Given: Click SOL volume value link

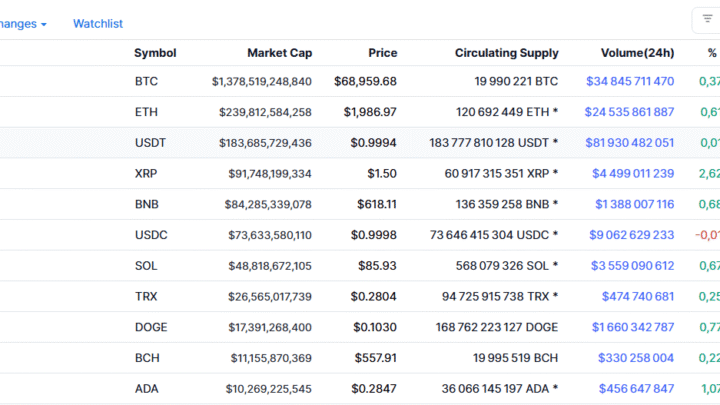Looking at the screenshot, I should pyautogui.click(x=633, y=266).
